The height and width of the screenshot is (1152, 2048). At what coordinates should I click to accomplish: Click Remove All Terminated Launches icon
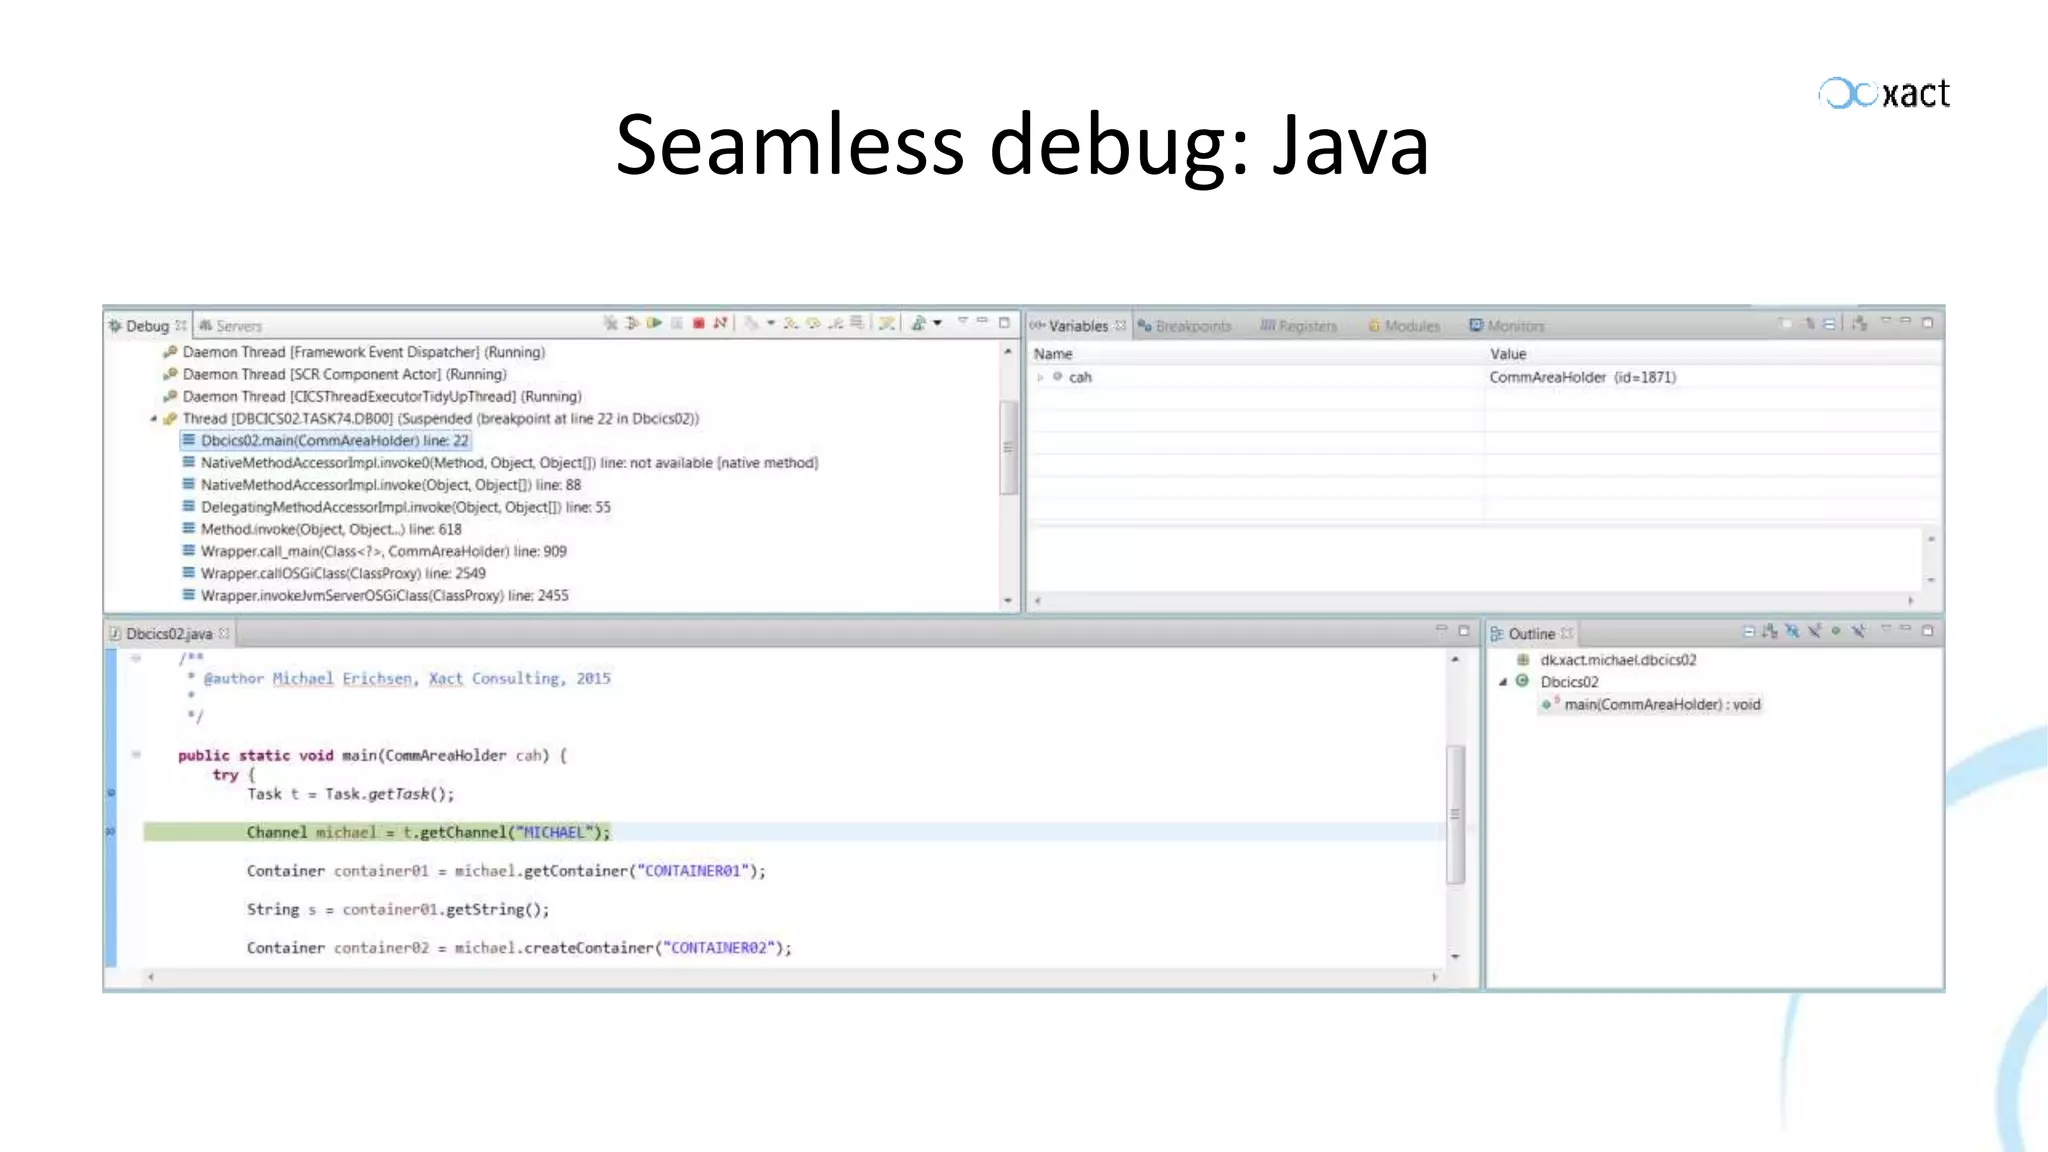pyautogui.click(x=610, y=323)
